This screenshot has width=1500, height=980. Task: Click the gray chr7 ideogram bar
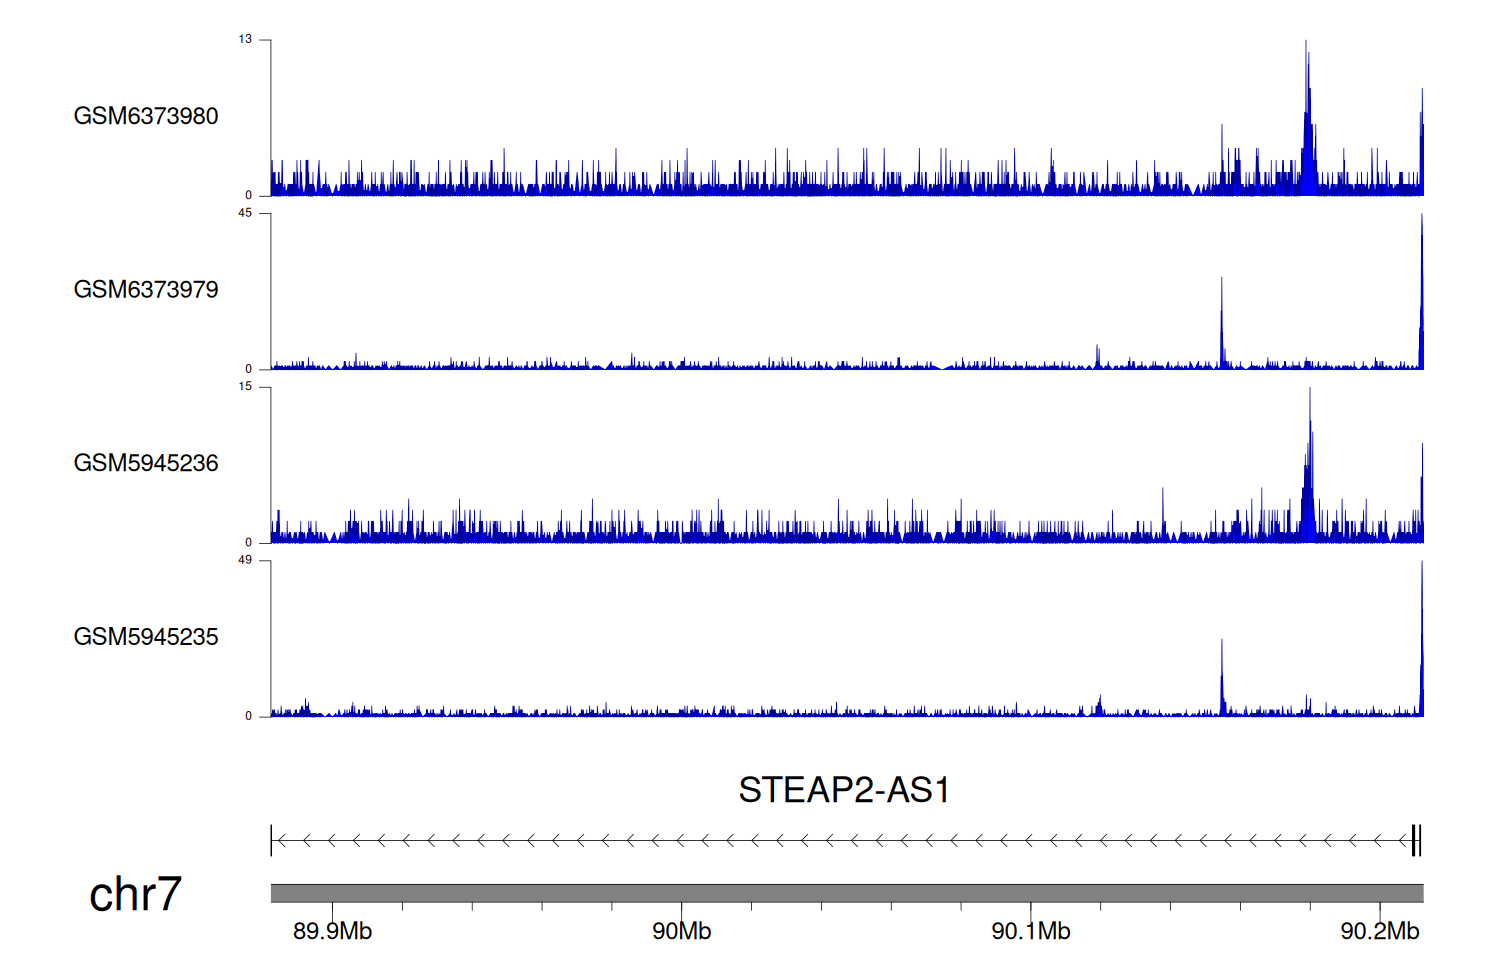coord(846,893)
